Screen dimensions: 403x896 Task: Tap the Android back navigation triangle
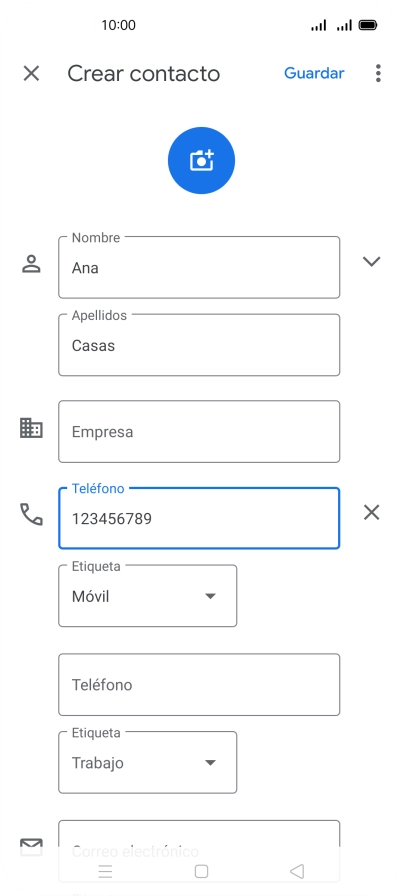(297, 871)
